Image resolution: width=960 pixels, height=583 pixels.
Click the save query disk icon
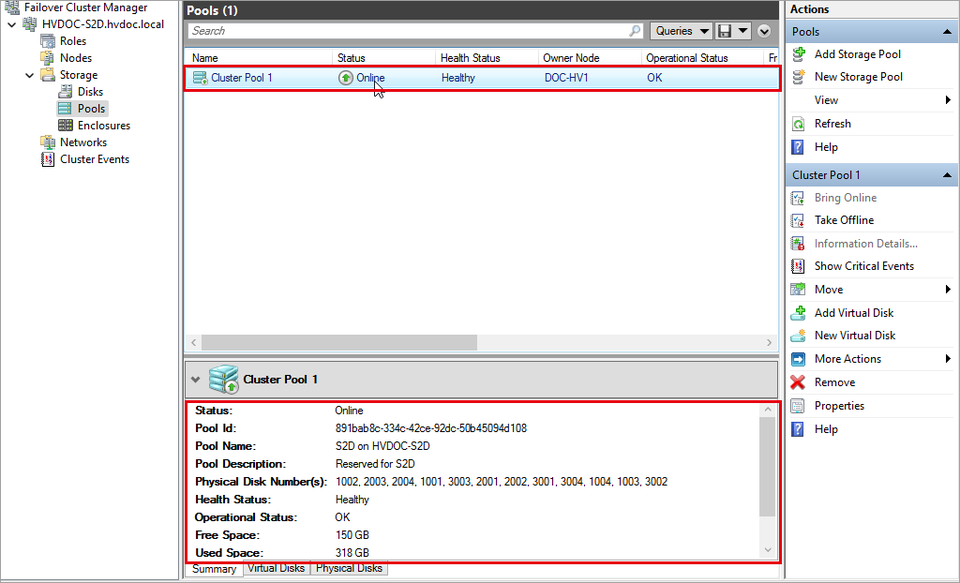(x=725, y=31)
